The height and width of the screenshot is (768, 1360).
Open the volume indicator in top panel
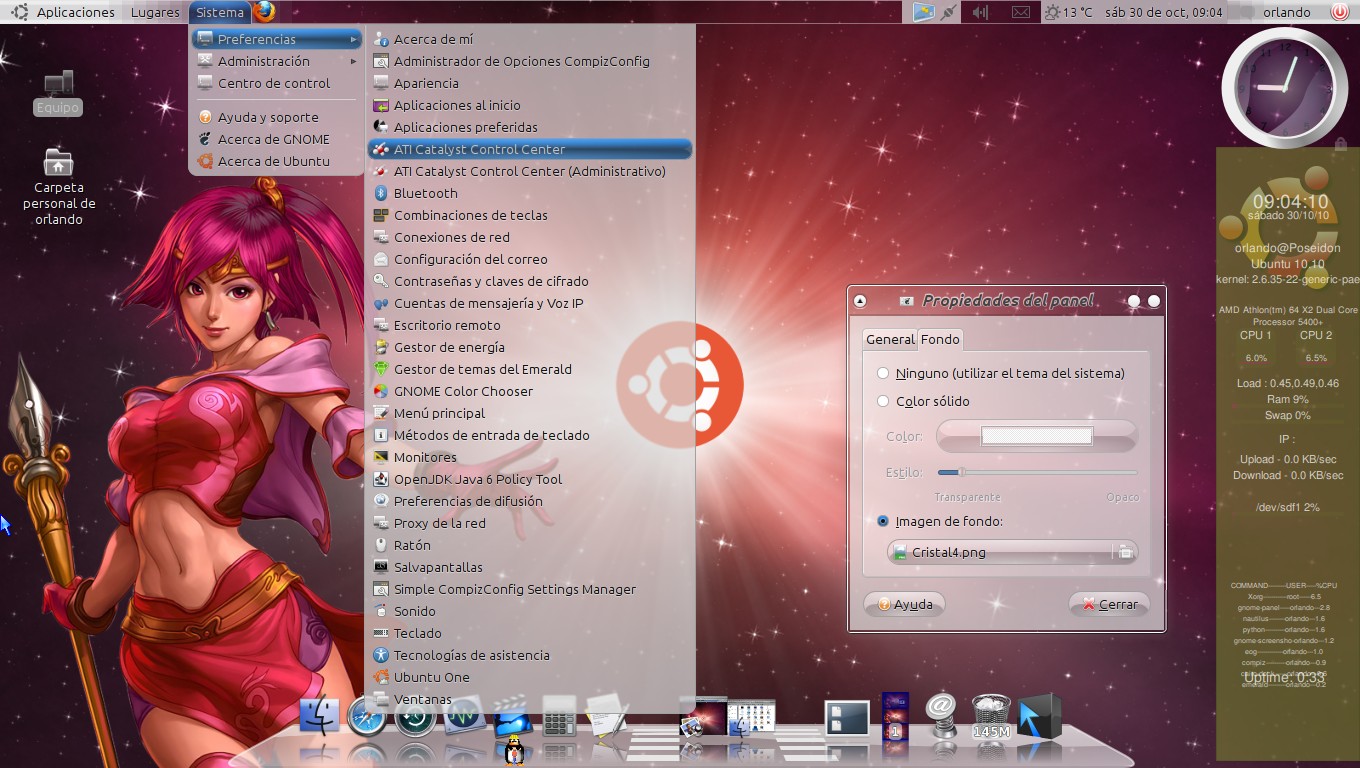981,12
